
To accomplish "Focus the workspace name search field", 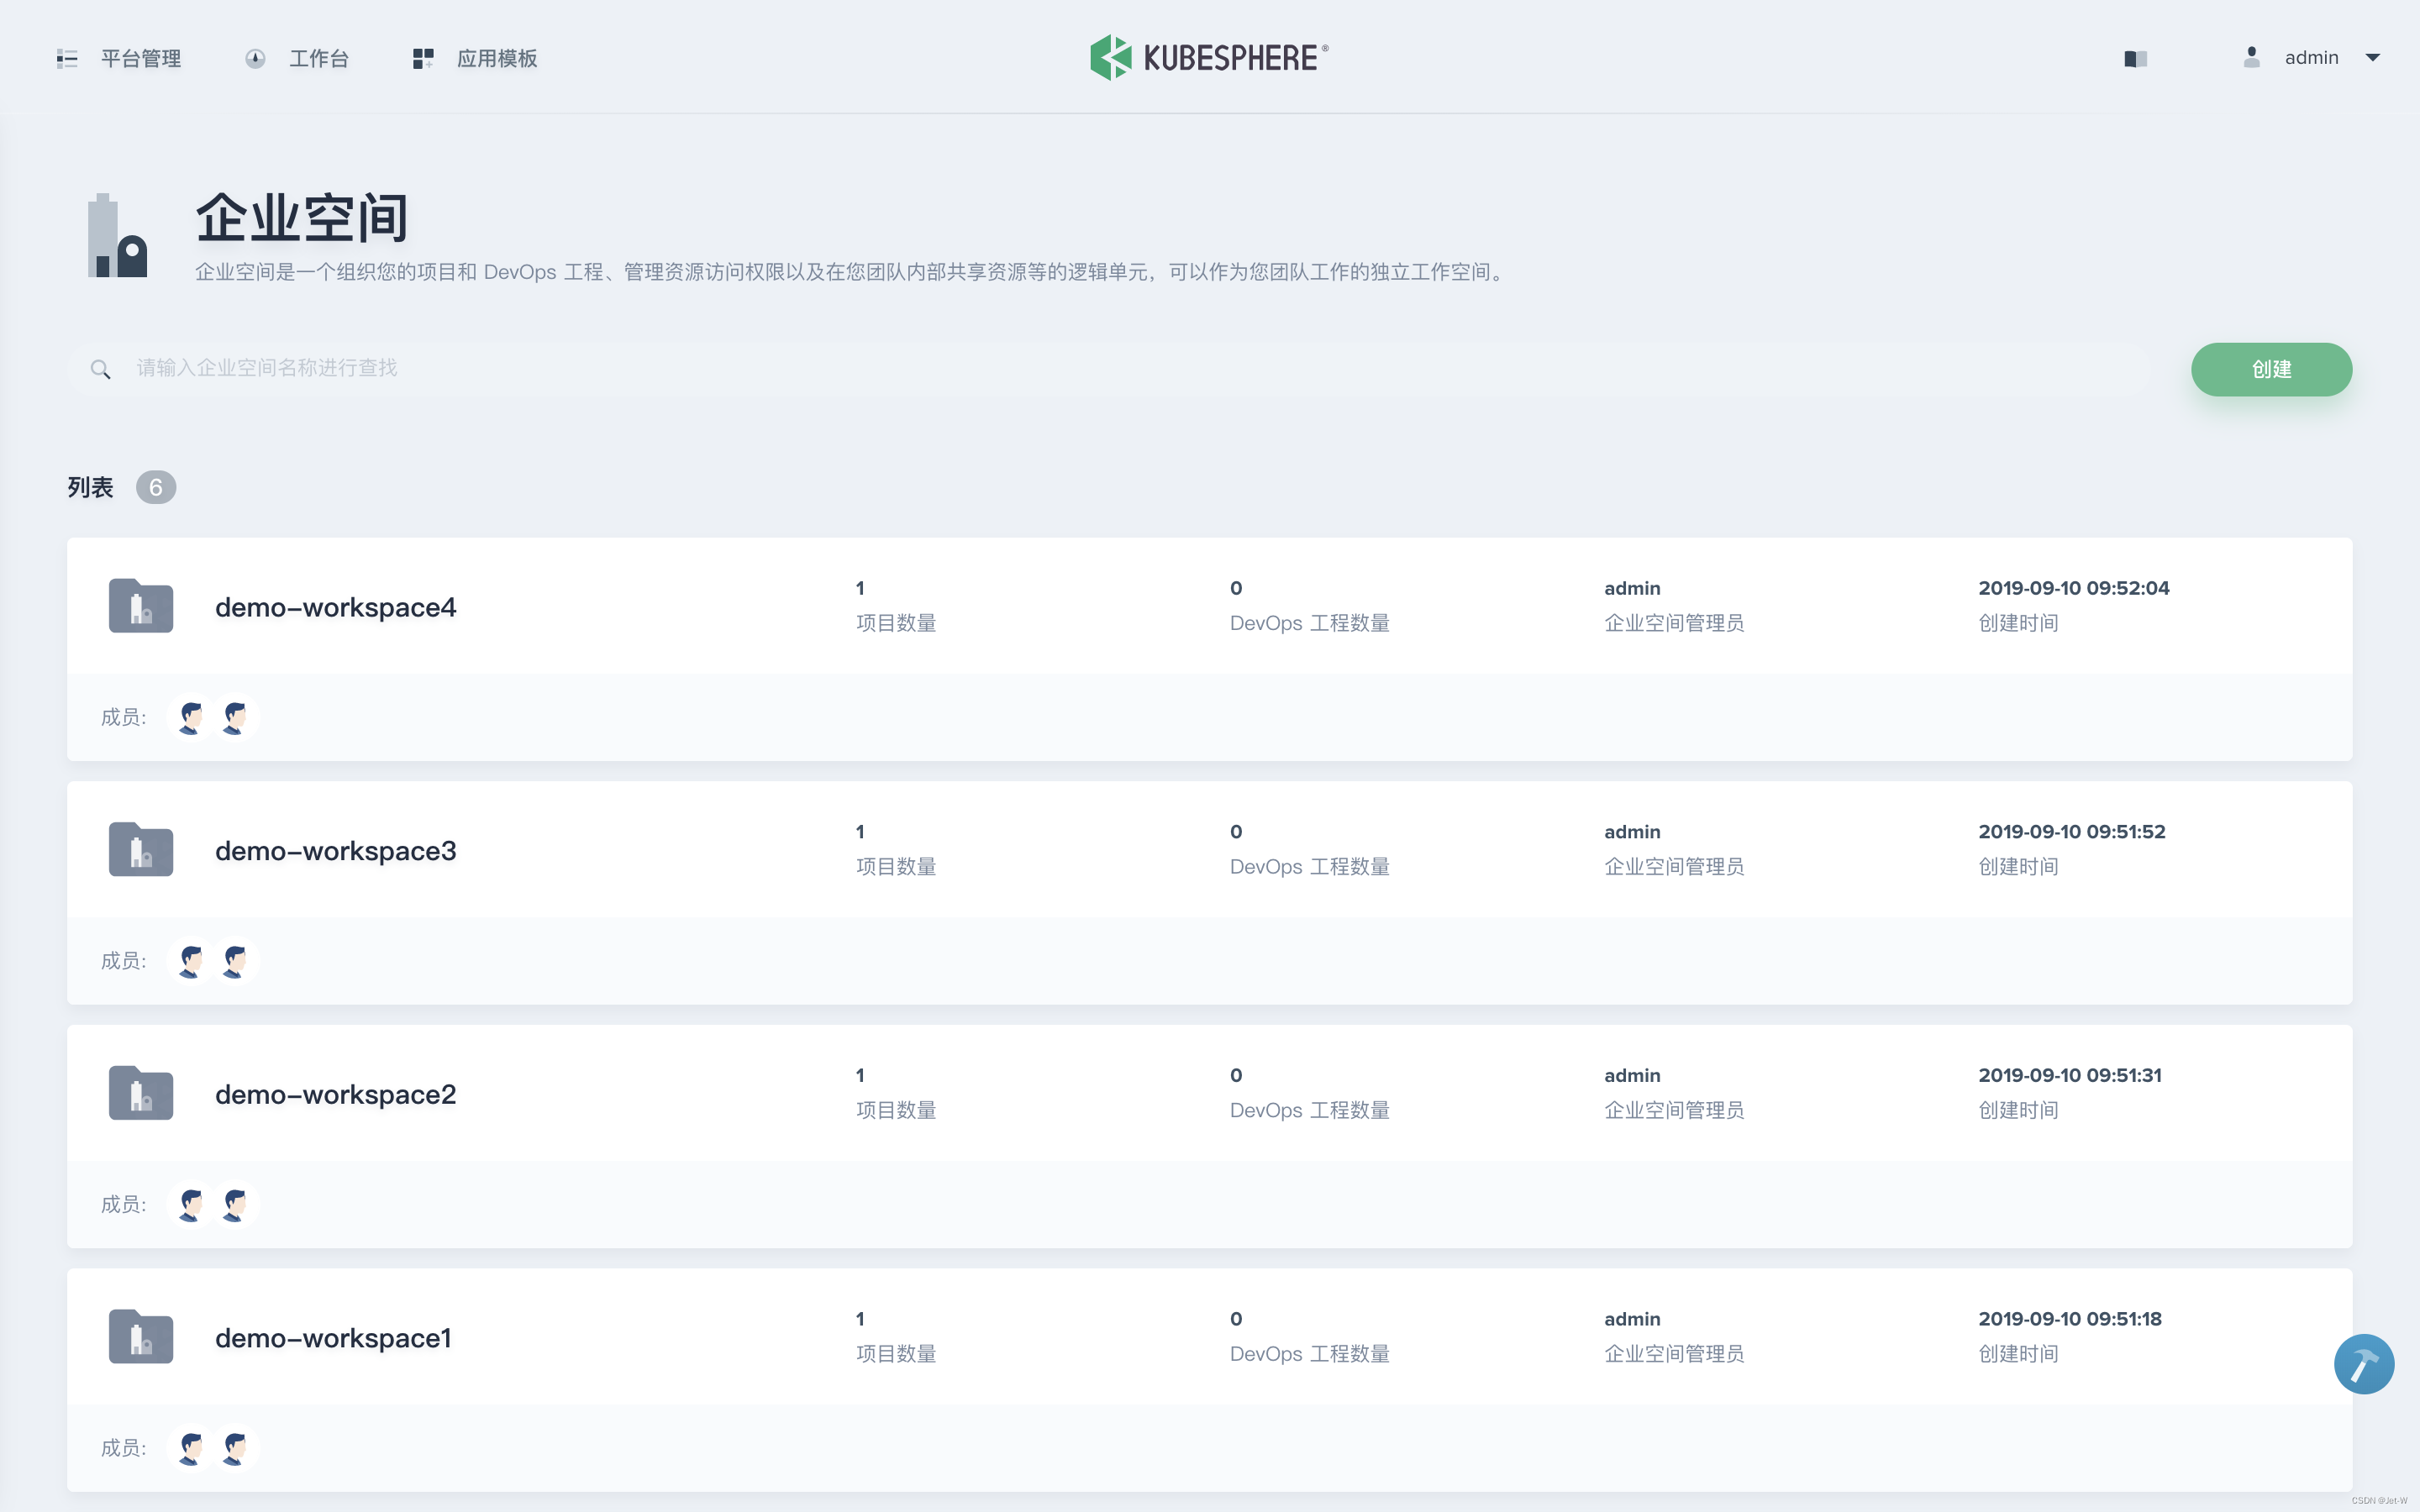I will (1100, 369).
